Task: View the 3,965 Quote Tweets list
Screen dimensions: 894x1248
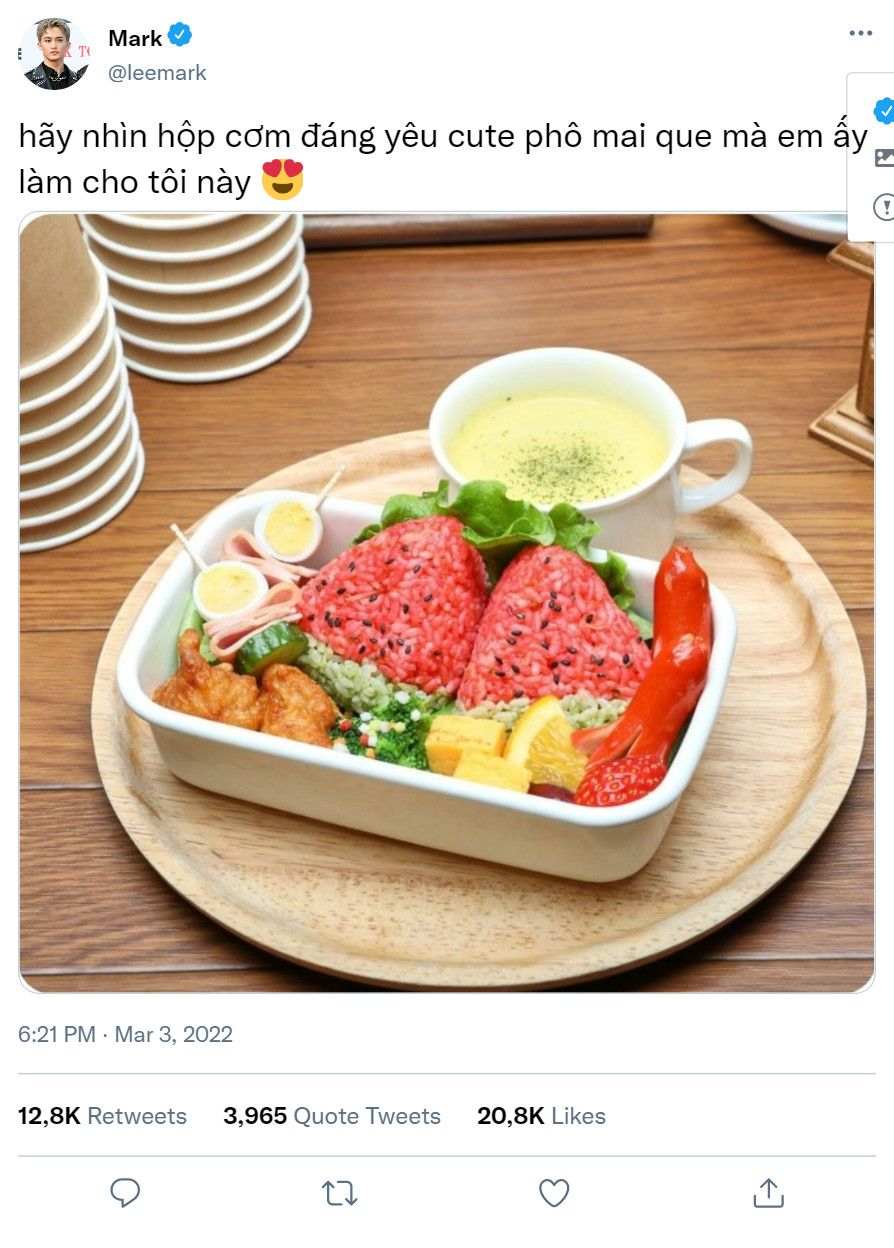Action: [332, 1116]
